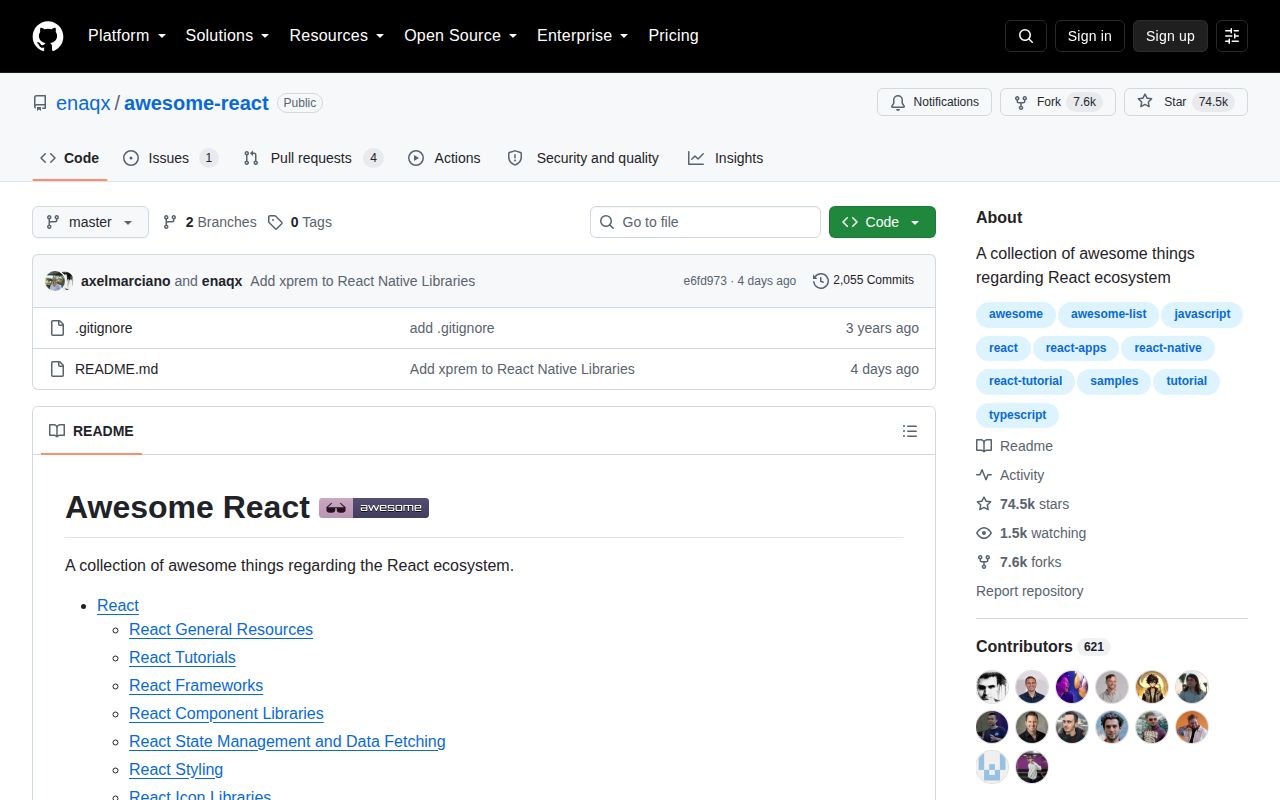
Task: Click the Notifications bell button
Action: [x=934, y=102]
